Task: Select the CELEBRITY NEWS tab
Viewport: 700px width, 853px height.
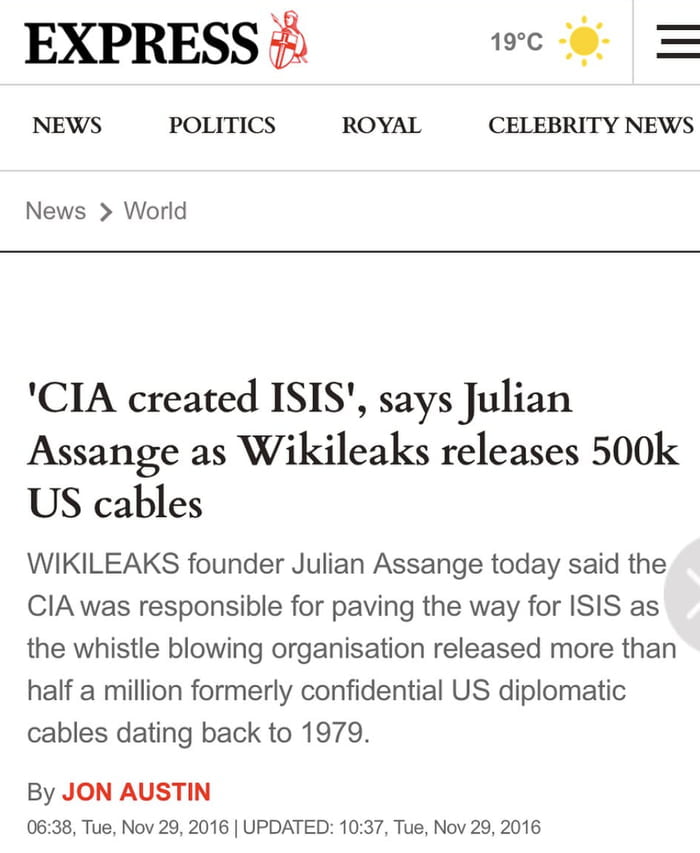Action: pos(590,125)
